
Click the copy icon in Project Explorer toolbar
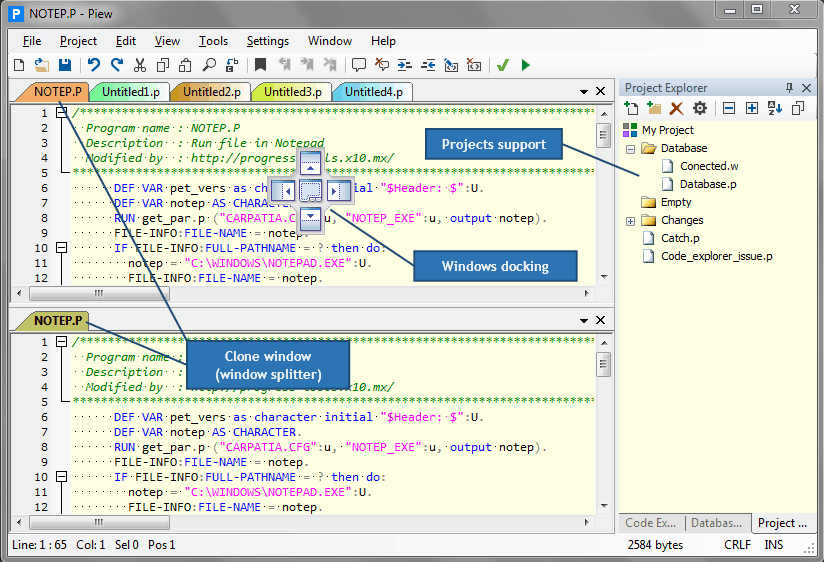(798, 108)
